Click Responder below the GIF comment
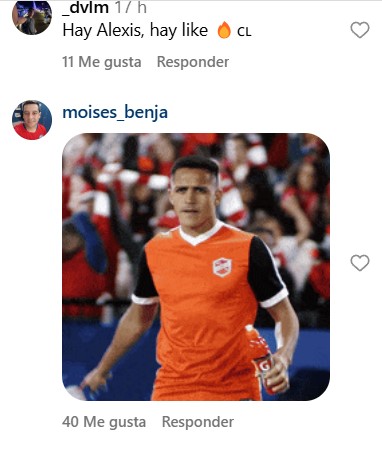382x456 pixels. (x=198, y=422)
